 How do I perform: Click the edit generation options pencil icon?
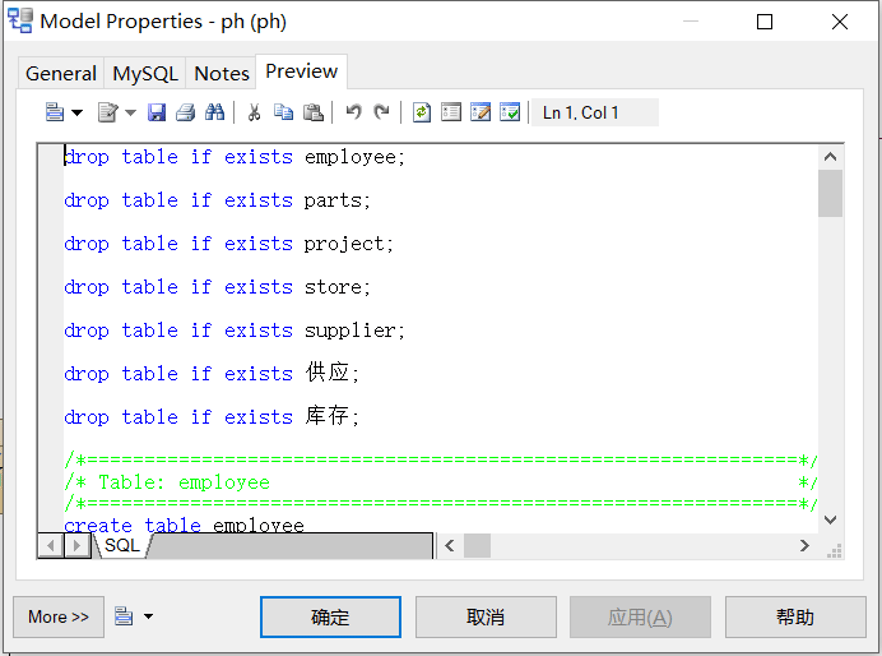(480, 113)
